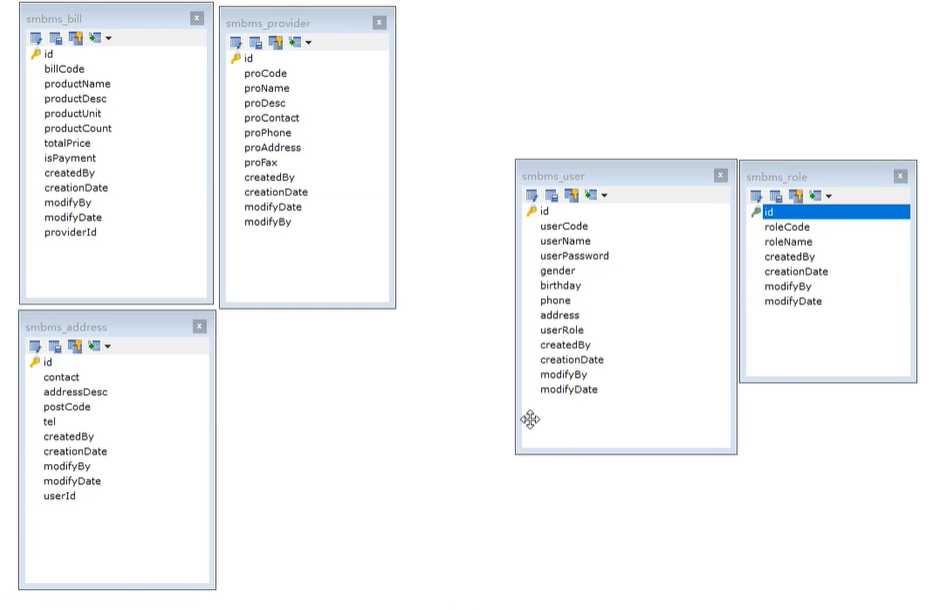Select the postCode column
935x610 pixels.
coord(67,407)
